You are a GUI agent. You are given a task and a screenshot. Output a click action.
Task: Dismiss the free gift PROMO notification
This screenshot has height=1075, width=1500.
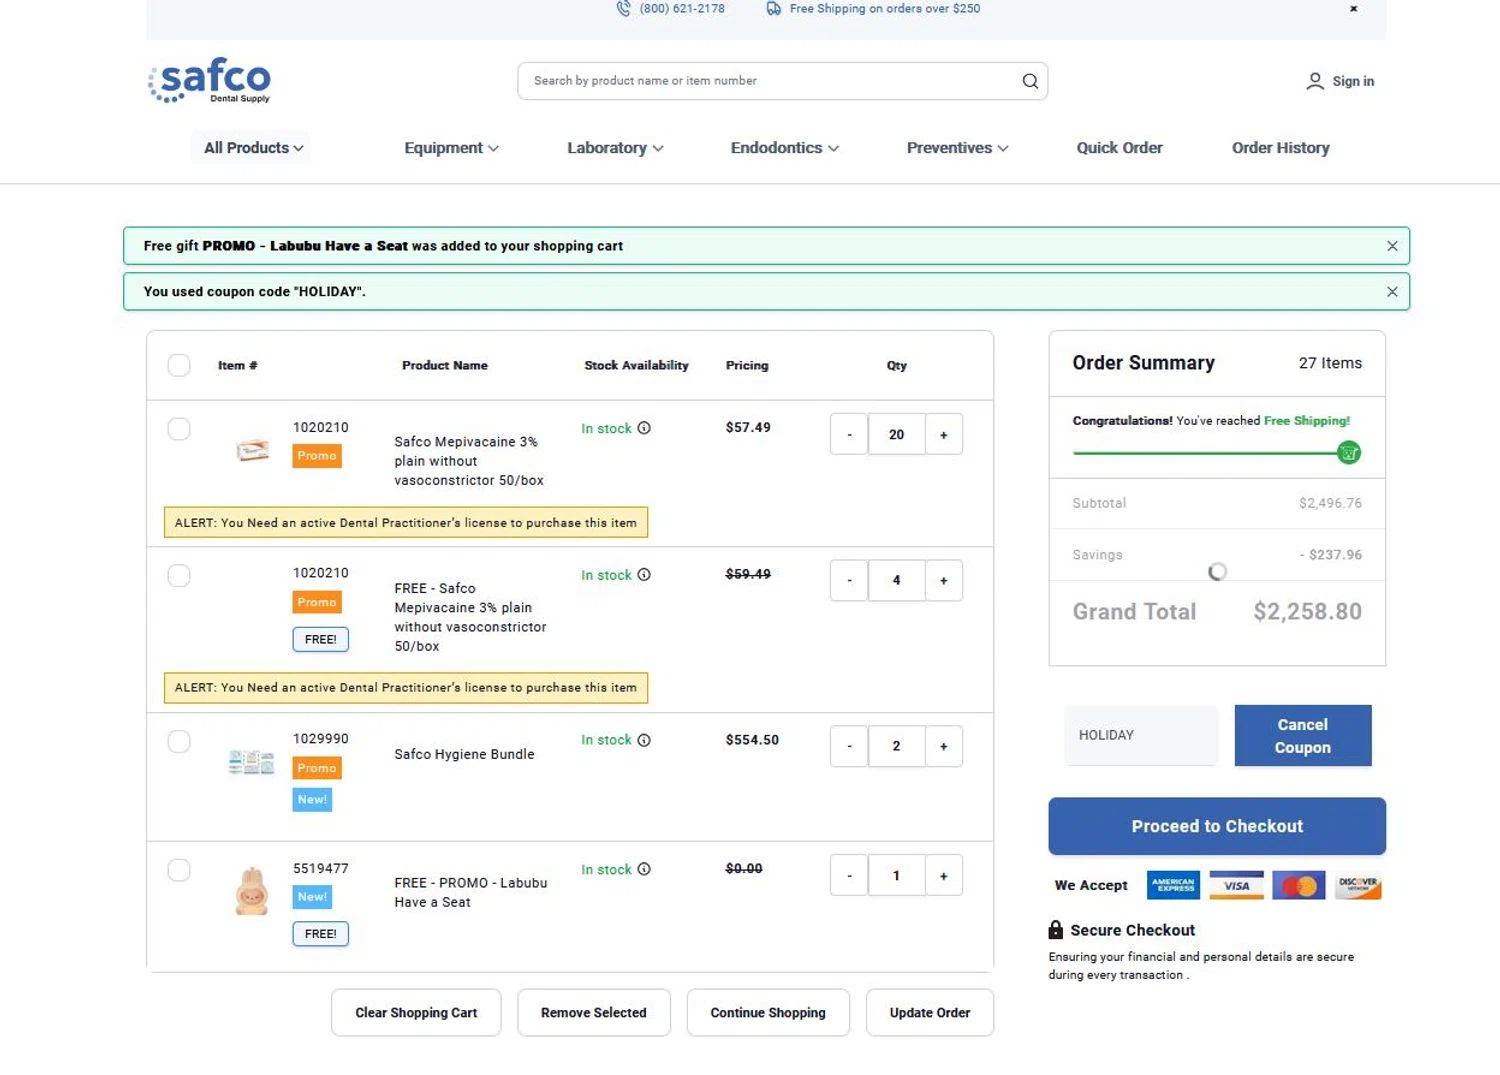pyautogui.click(x=1392, y=246)
